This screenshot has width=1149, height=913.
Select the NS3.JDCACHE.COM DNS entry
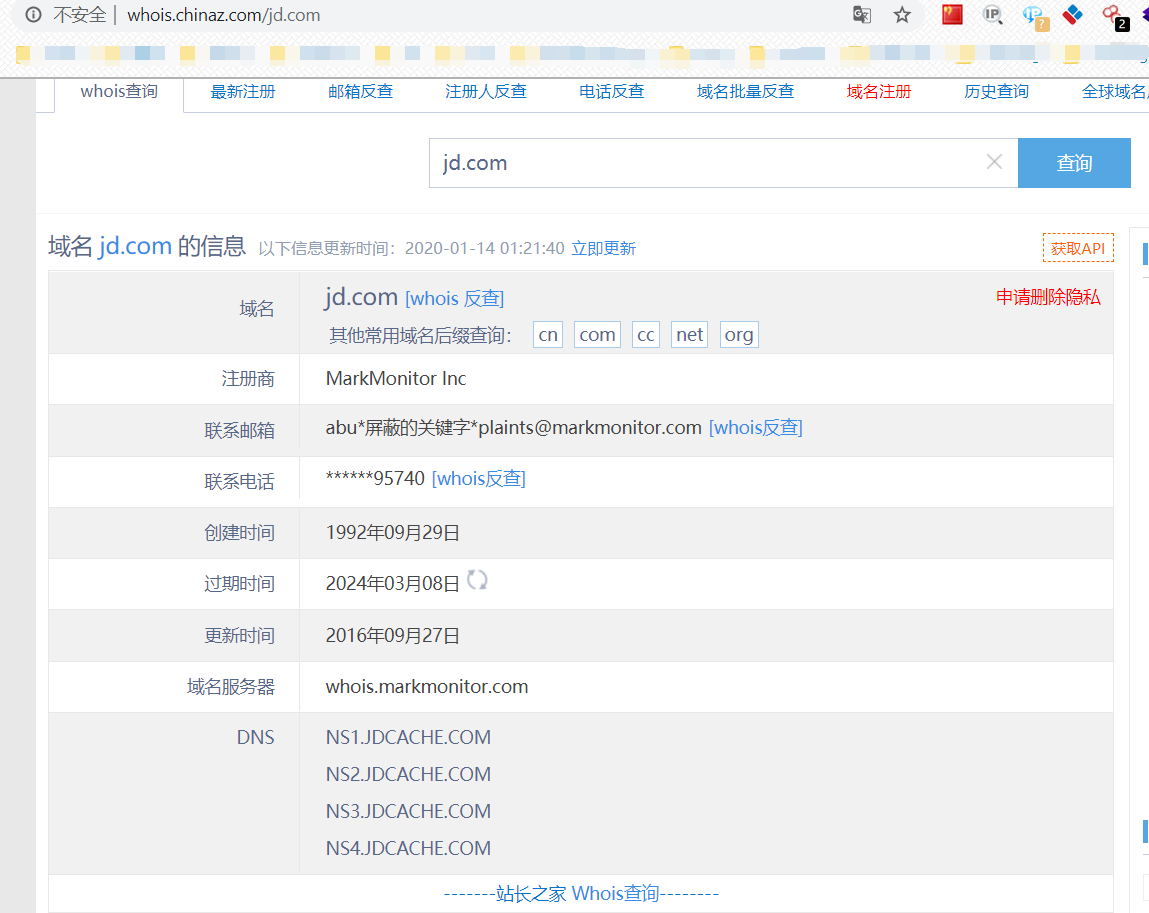point(408,811)
